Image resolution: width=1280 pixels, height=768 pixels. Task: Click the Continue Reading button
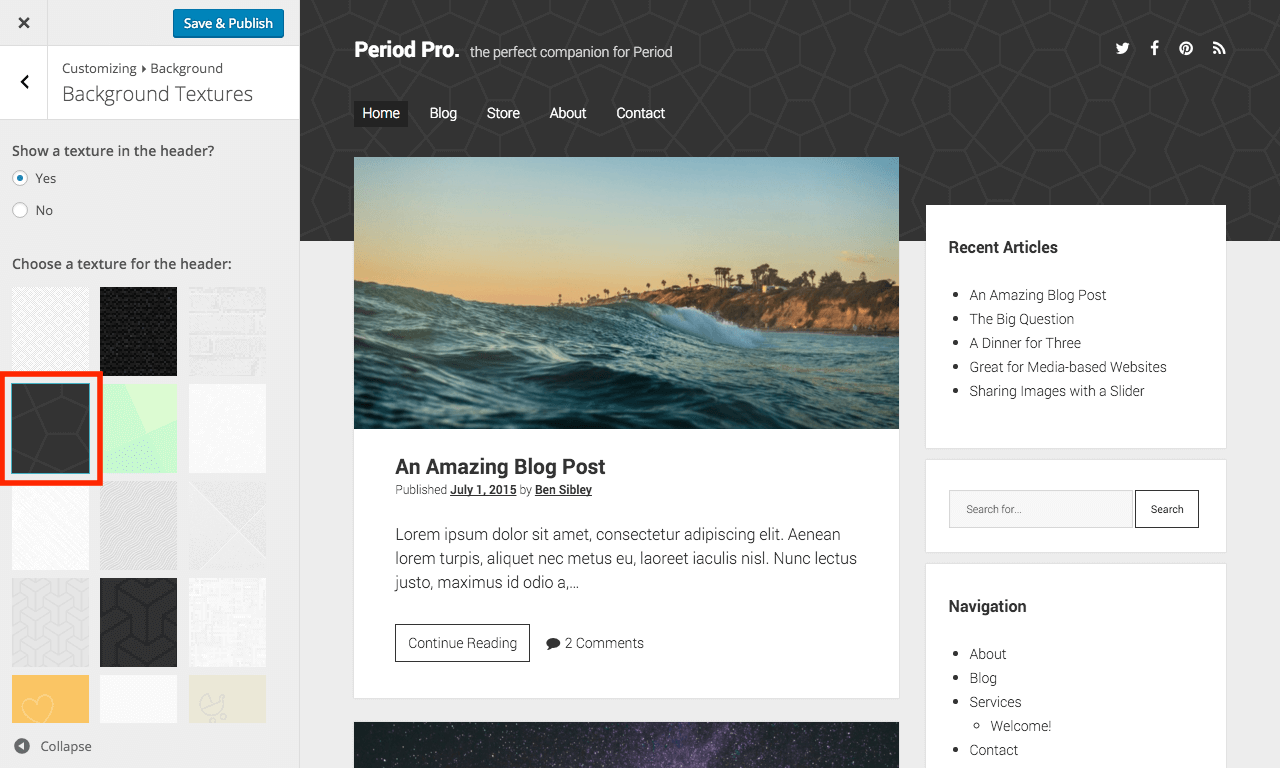point(462,643)
